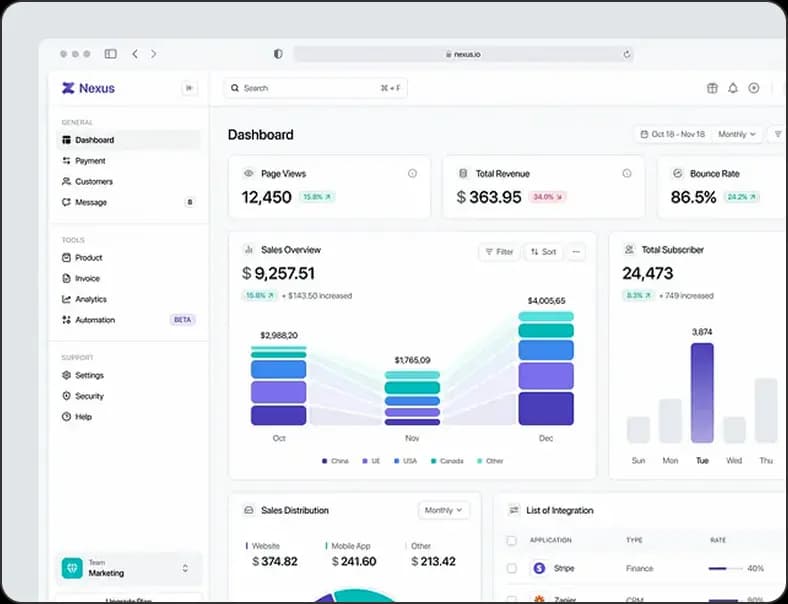Toggle the USA legend entry

406,461
